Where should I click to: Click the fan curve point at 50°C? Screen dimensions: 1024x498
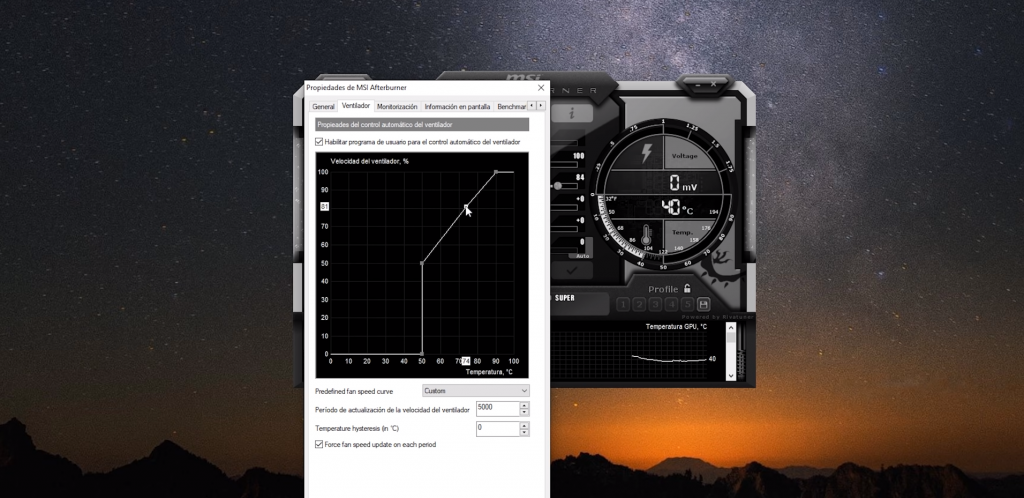pyautogui.click(x=422, y=263)
